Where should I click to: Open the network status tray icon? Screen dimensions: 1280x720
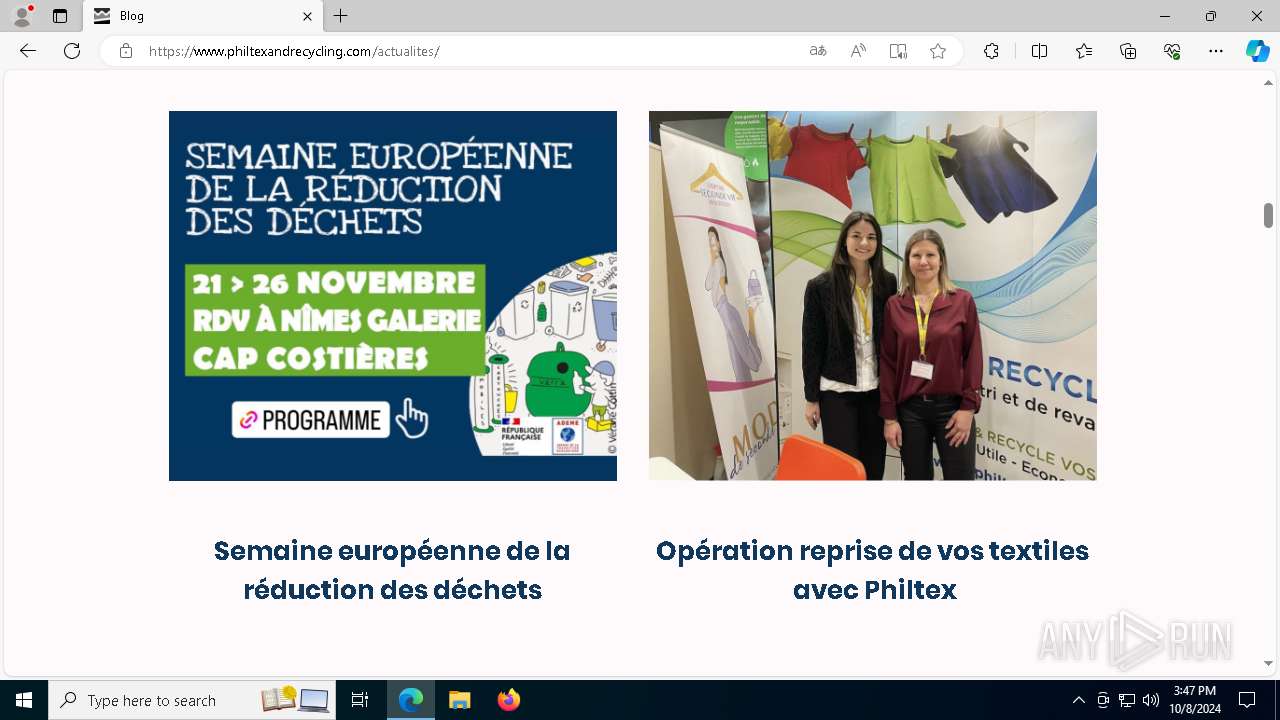click(x=1127, y=700)
